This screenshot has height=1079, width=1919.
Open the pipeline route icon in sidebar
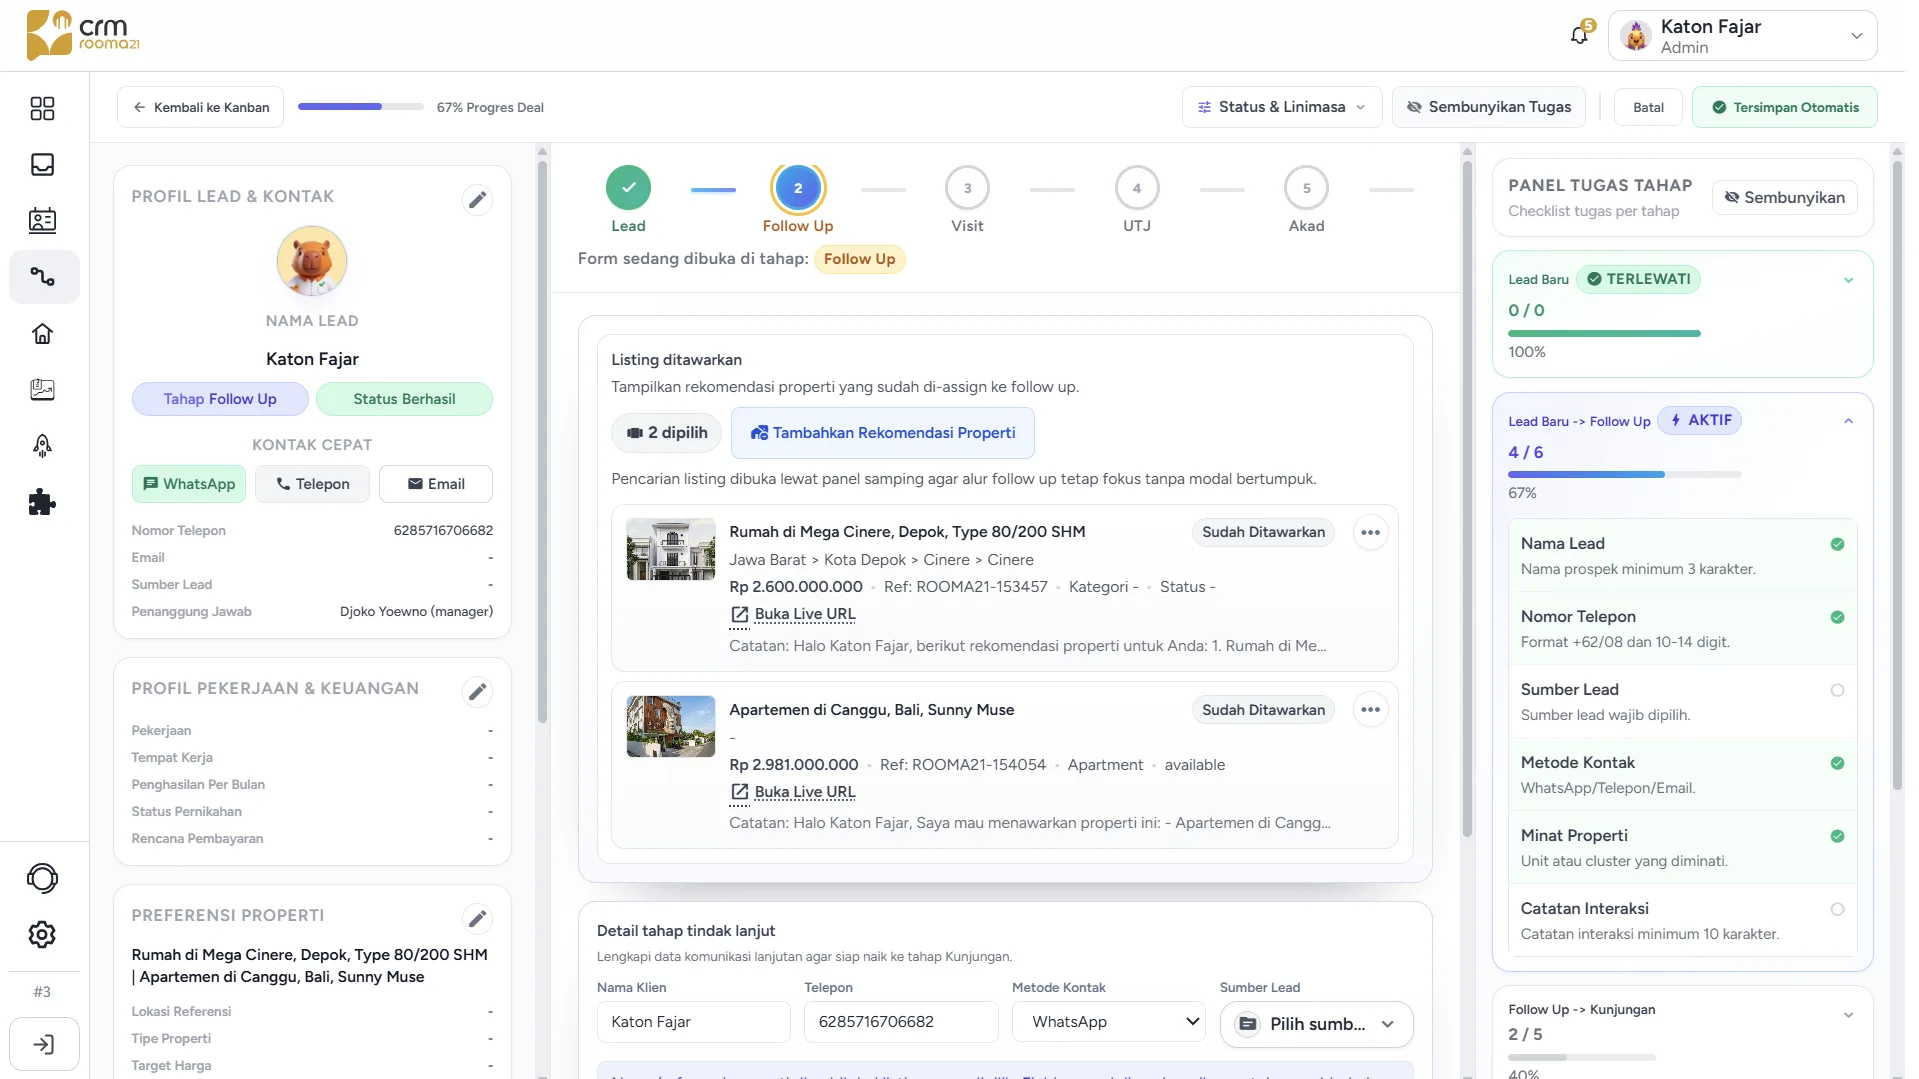point(42,277)
